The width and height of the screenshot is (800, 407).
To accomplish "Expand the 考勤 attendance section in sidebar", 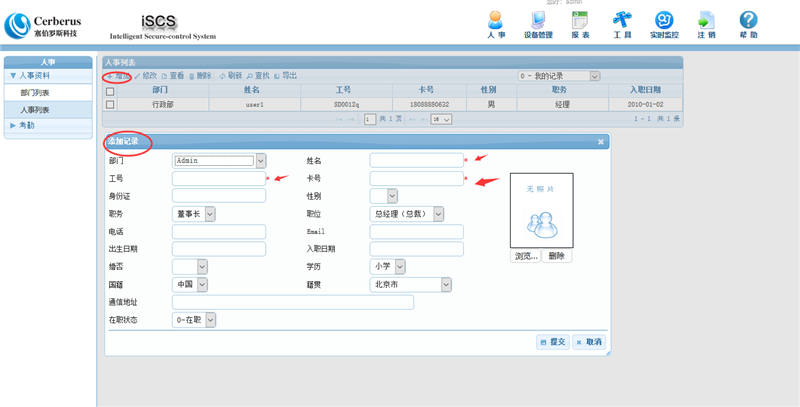I will [27, 126].
